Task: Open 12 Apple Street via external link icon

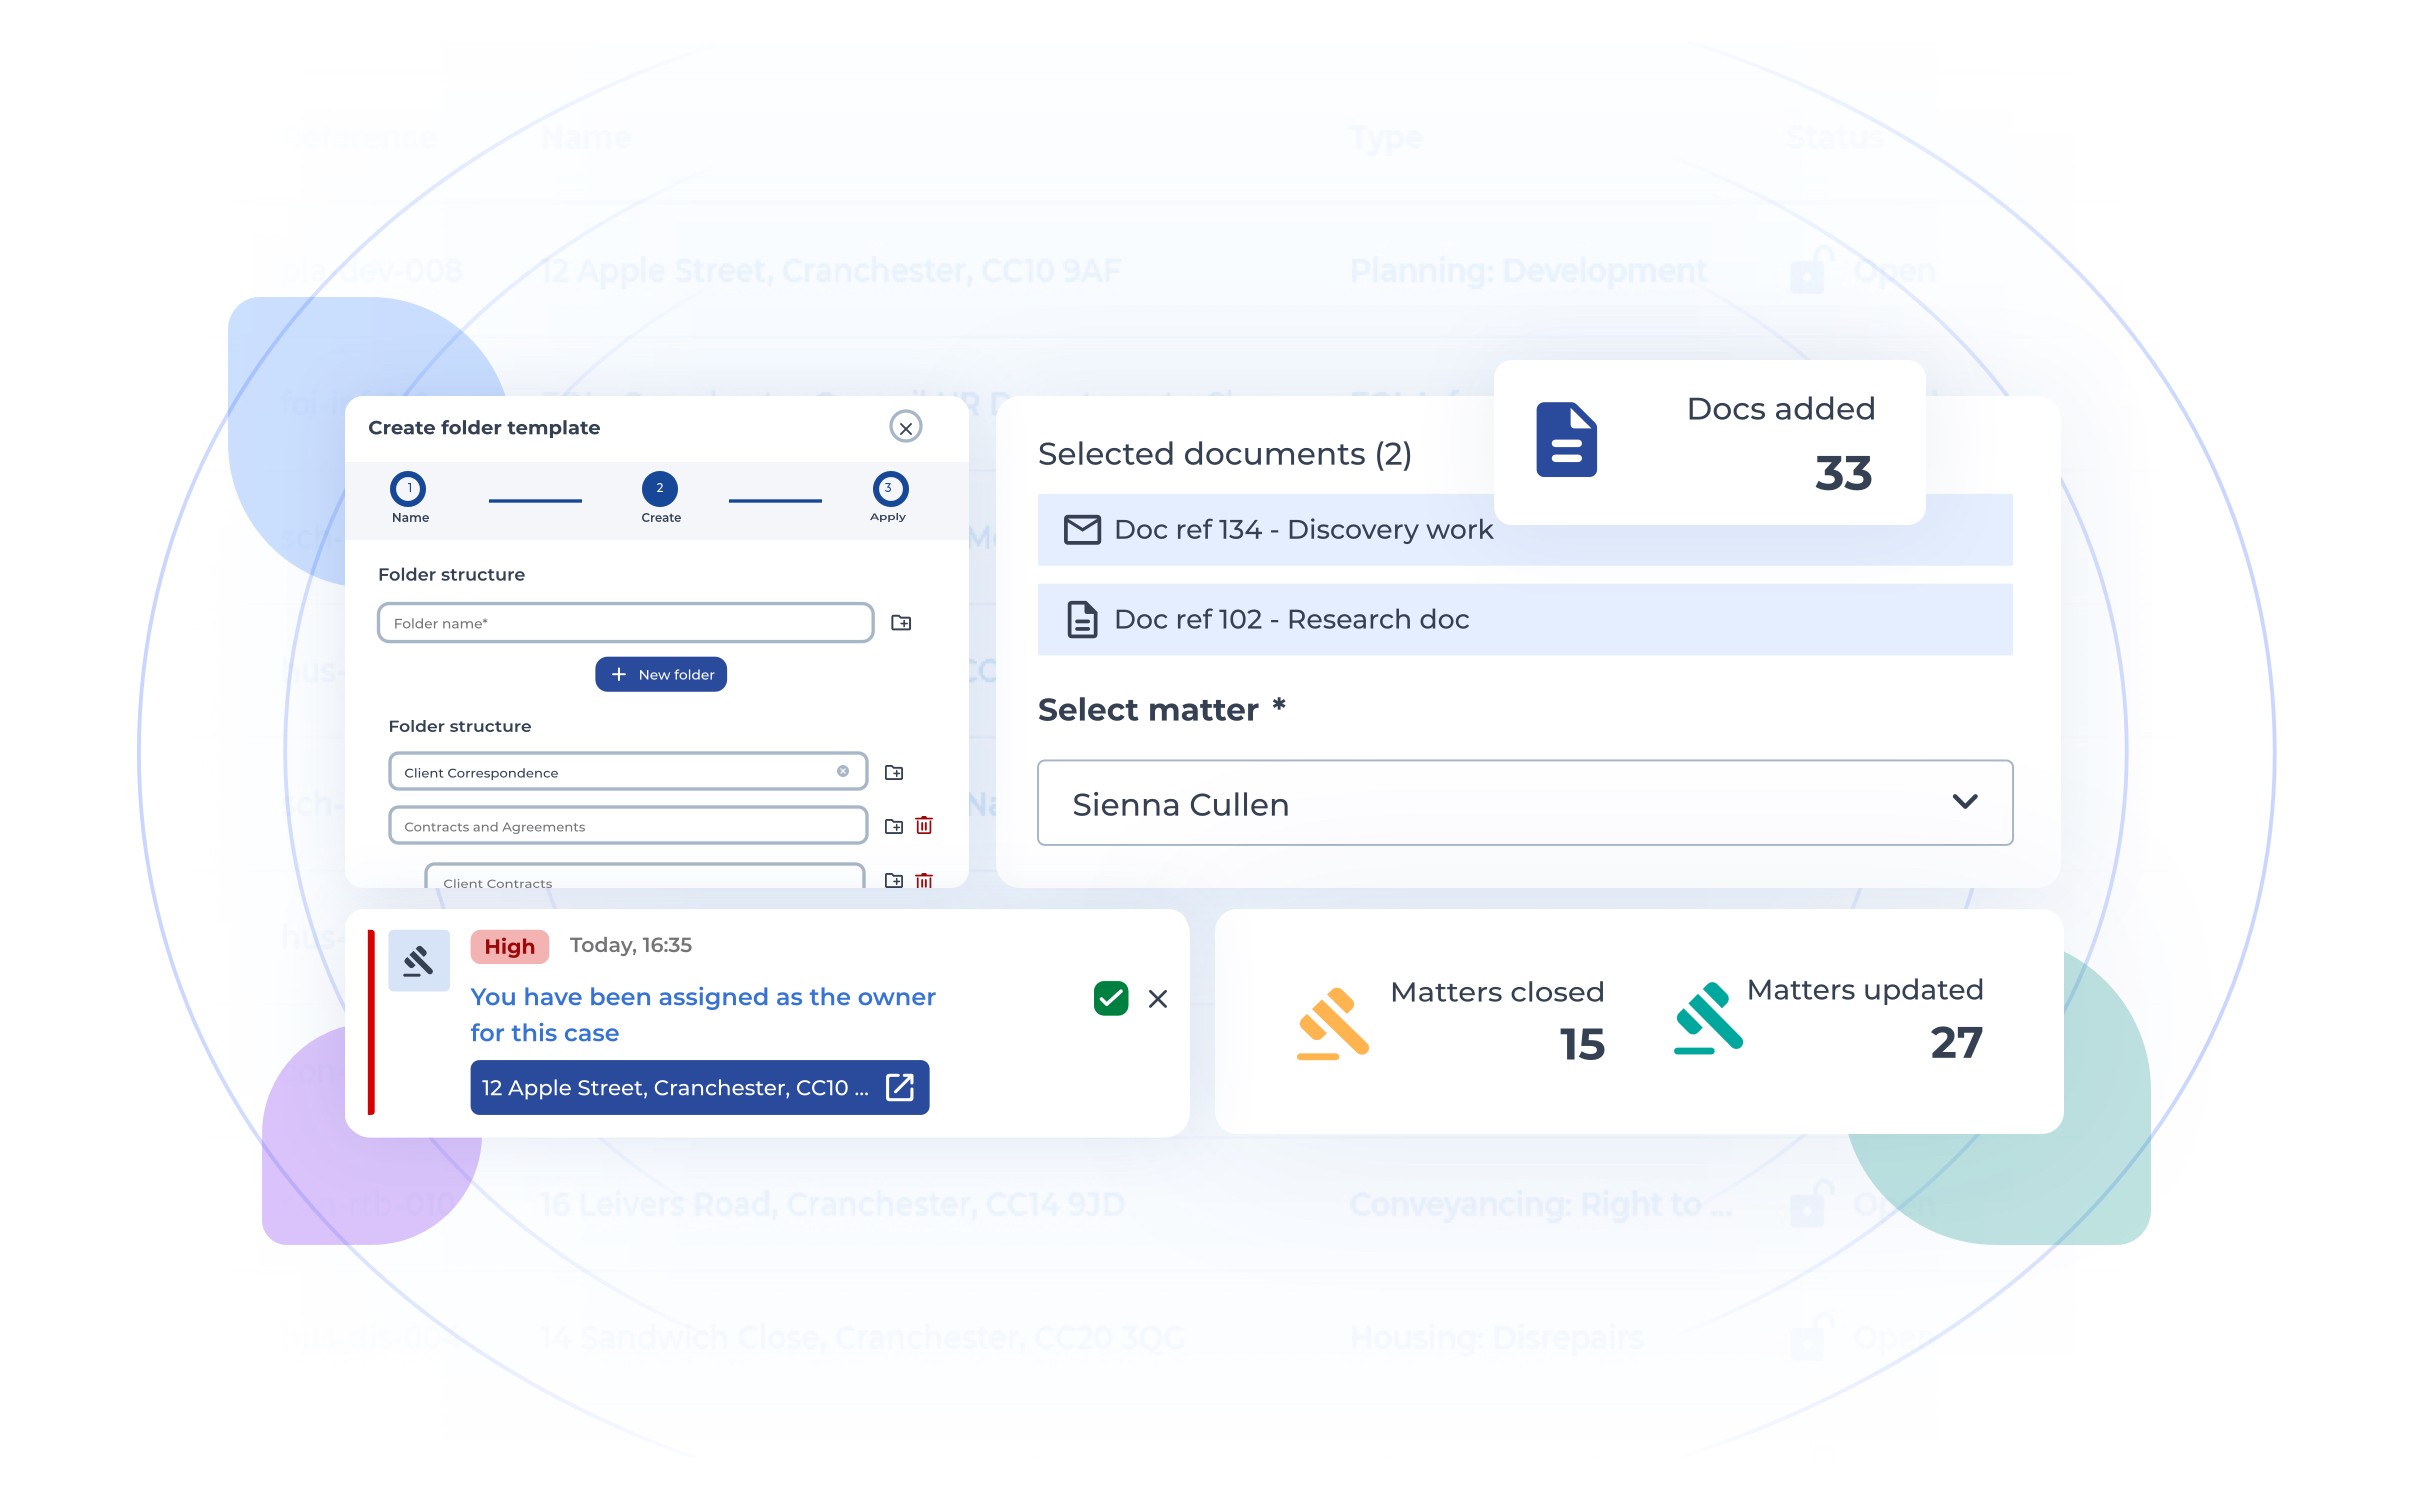Action: pos(900,1087)
